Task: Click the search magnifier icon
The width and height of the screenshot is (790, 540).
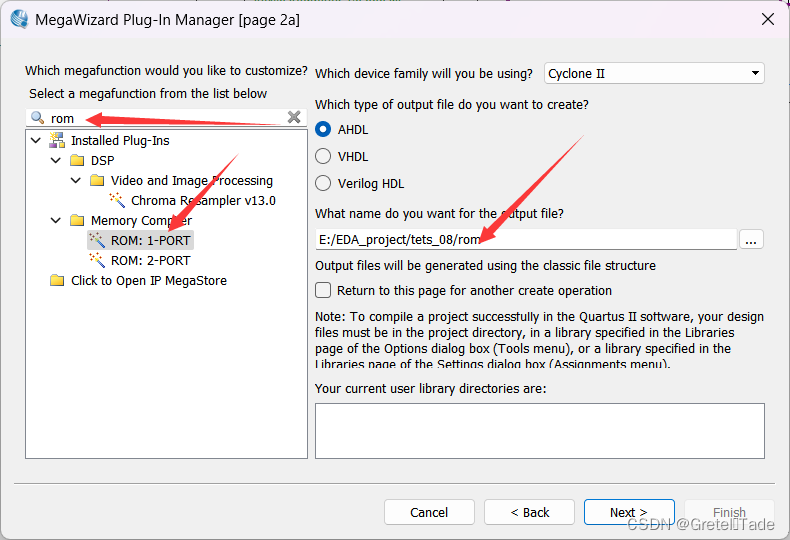Action: [x=37, y=118]
